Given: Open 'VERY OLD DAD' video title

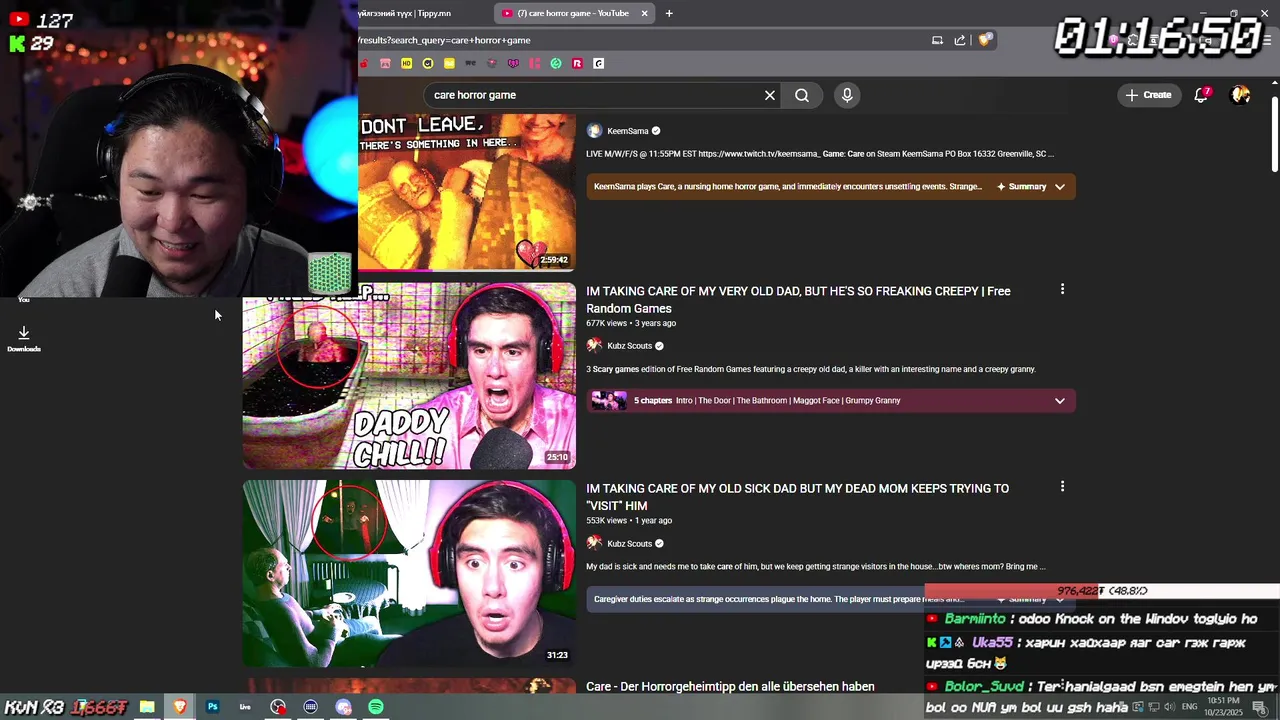Looking at the screenshot, I should [798, 300].
